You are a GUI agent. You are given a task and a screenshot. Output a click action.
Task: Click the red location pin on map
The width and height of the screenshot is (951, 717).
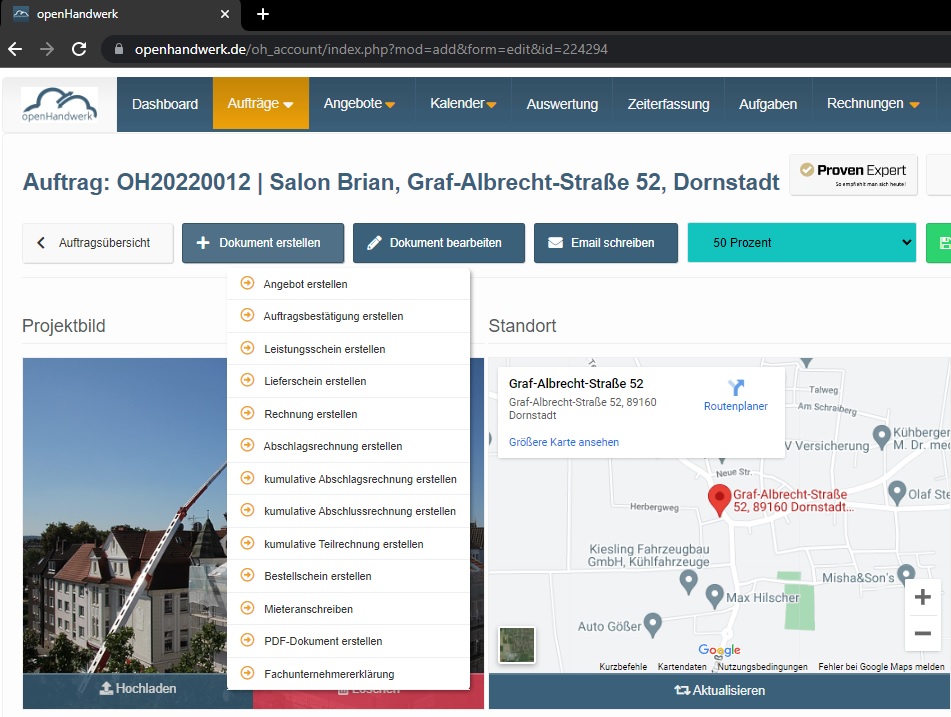tap(719, 499)
